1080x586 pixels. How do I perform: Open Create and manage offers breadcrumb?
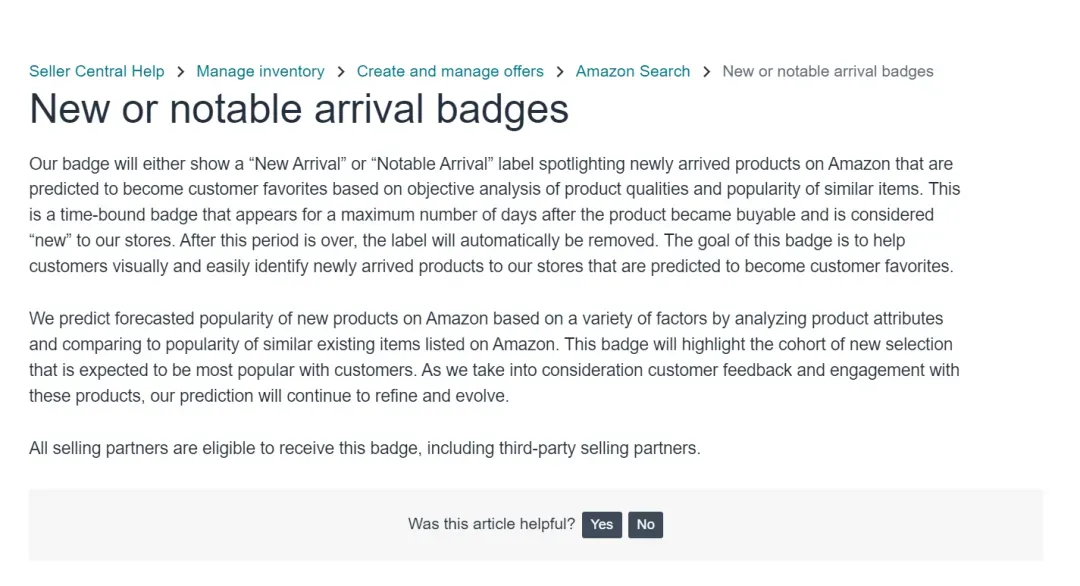(x=450, y=71)
